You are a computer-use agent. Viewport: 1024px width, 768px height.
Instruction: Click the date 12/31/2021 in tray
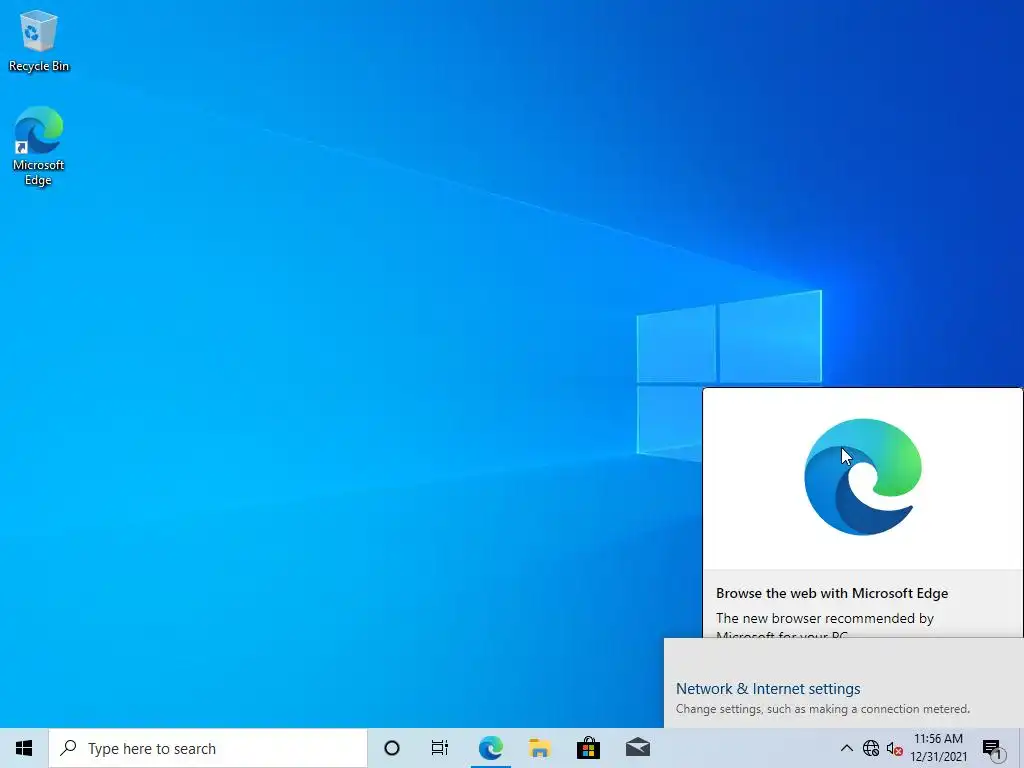click(x=938, y=757)
